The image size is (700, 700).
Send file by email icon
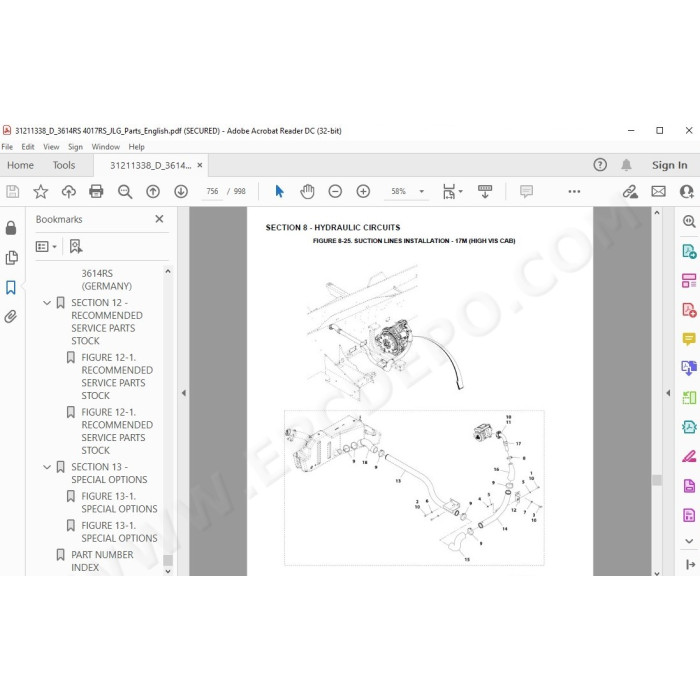658,192
